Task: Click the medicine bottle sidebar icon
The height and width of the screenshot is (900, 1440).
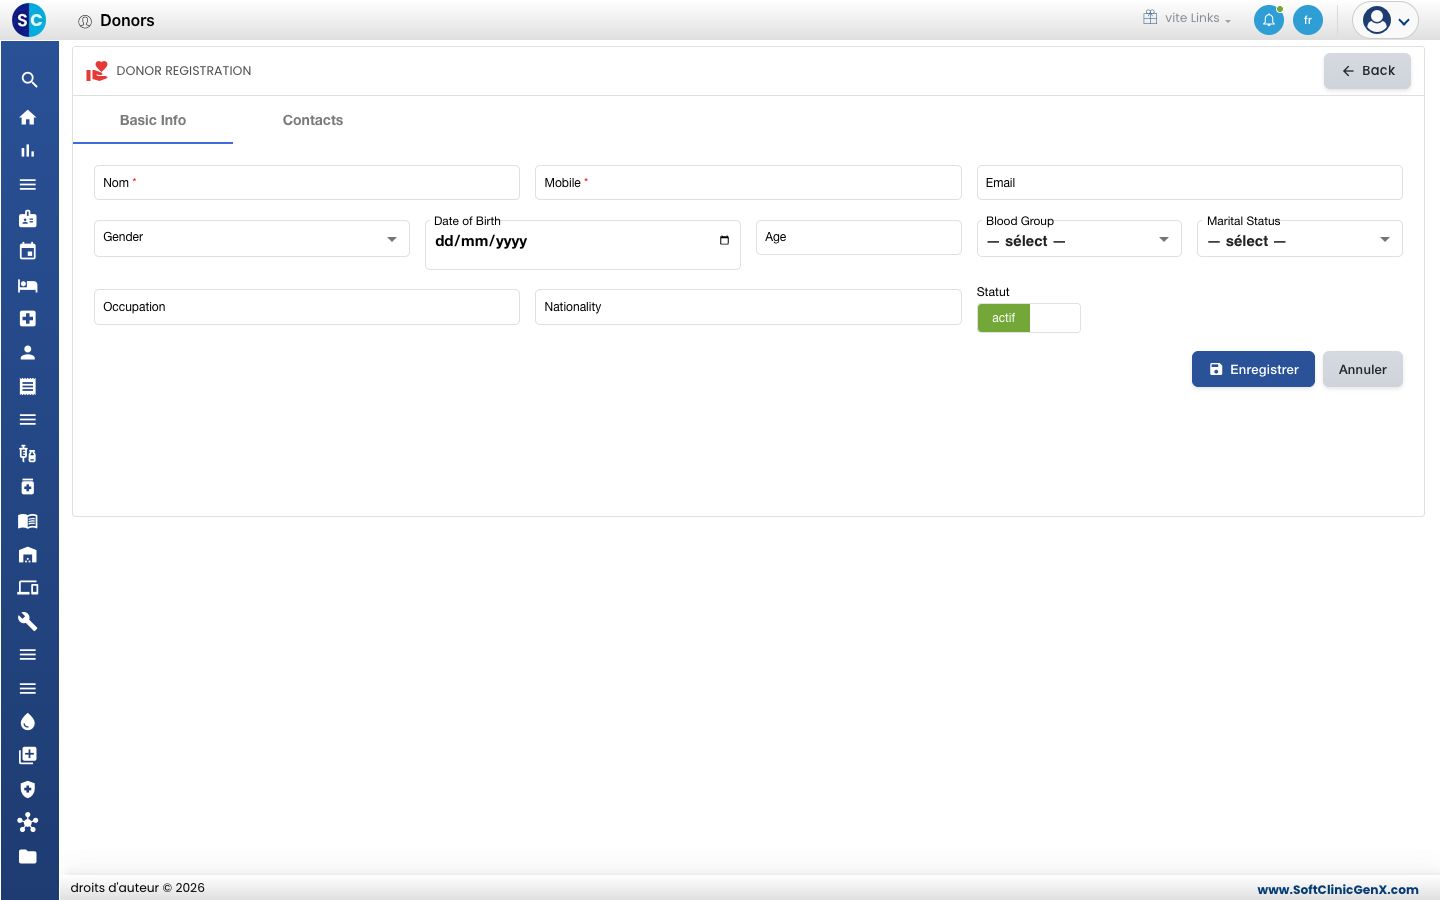Action: (x=28, y=487)
